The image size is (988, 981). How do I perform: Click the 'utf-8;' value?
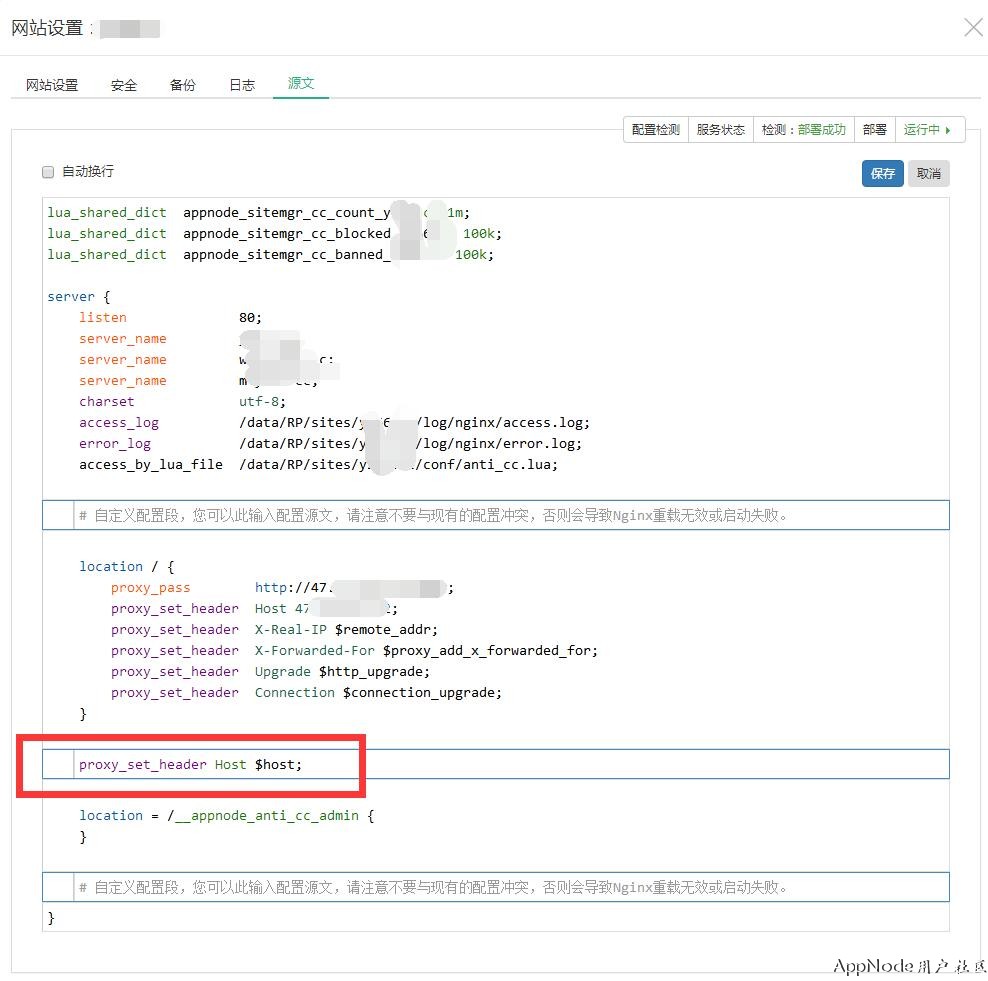262,401
